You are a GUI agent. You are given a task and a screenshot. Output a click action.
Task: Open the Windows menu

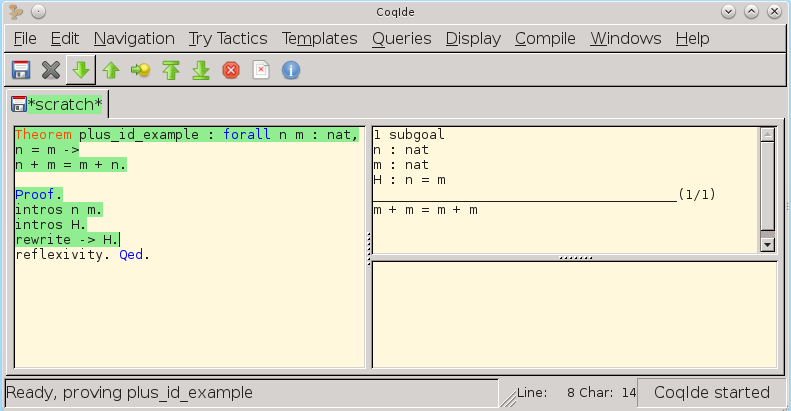626,38
